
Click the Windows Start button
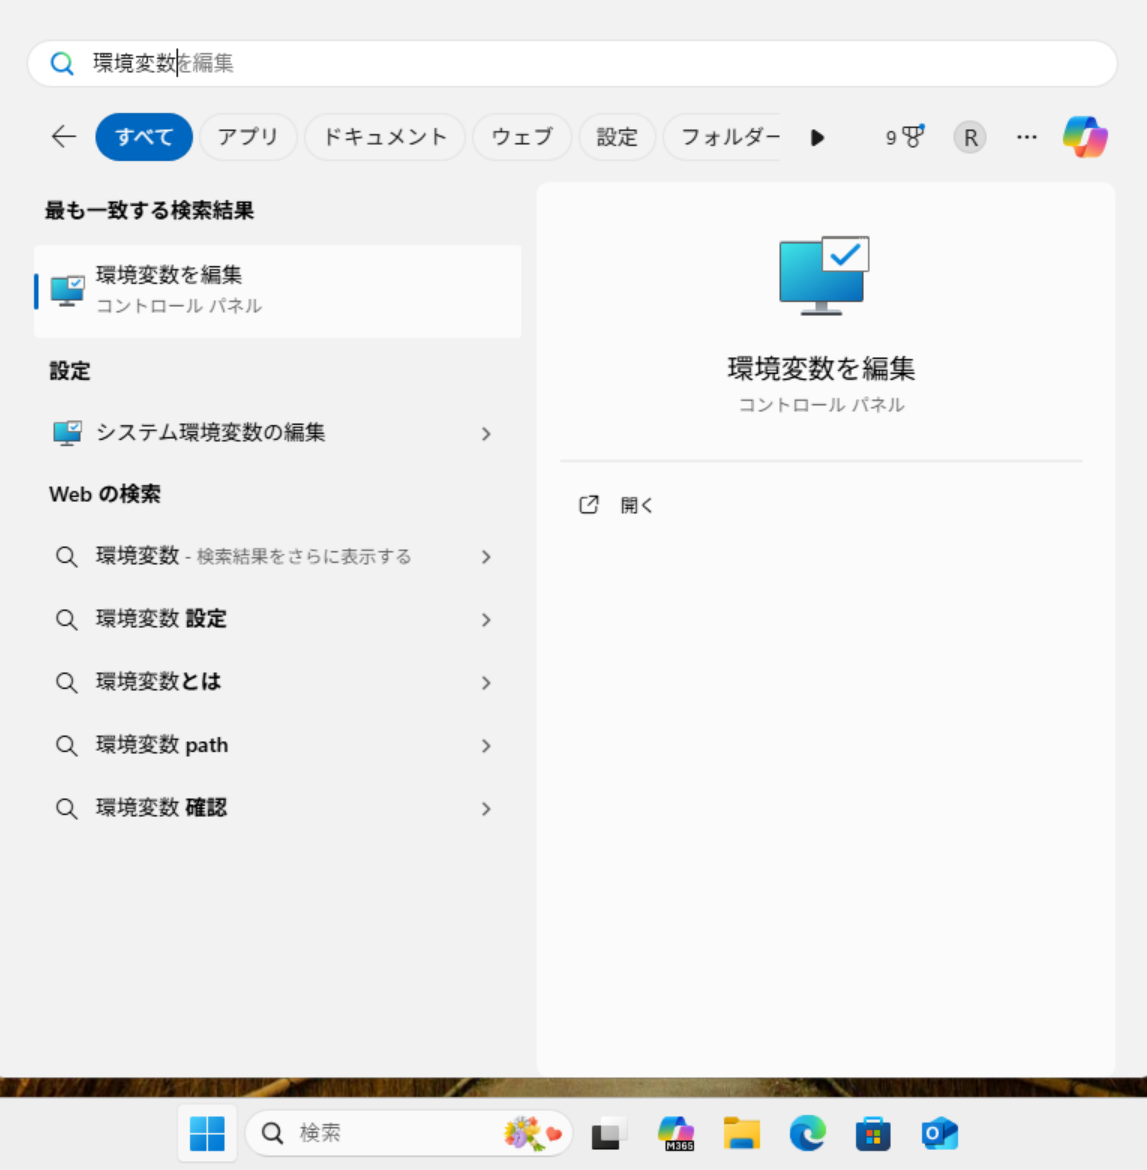207,1133
